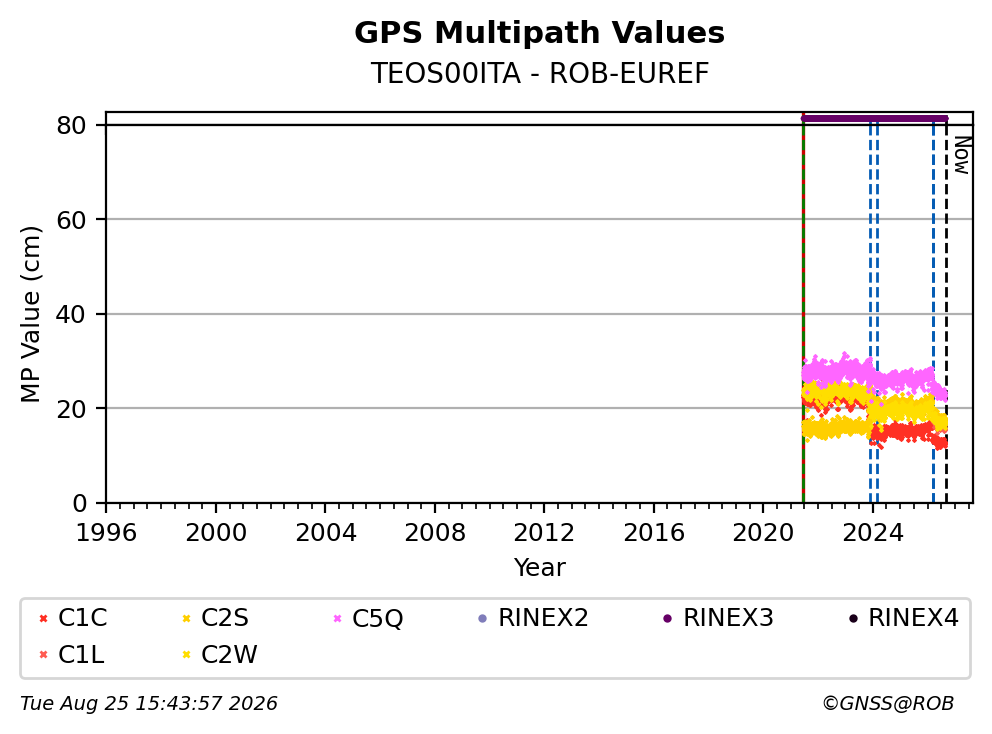This screenshot has height=734, width=992.
Task: Click the timestamp Tue Aug 25 15:43:57 2026
Action: pyautogui.click(x=149, y=704)
